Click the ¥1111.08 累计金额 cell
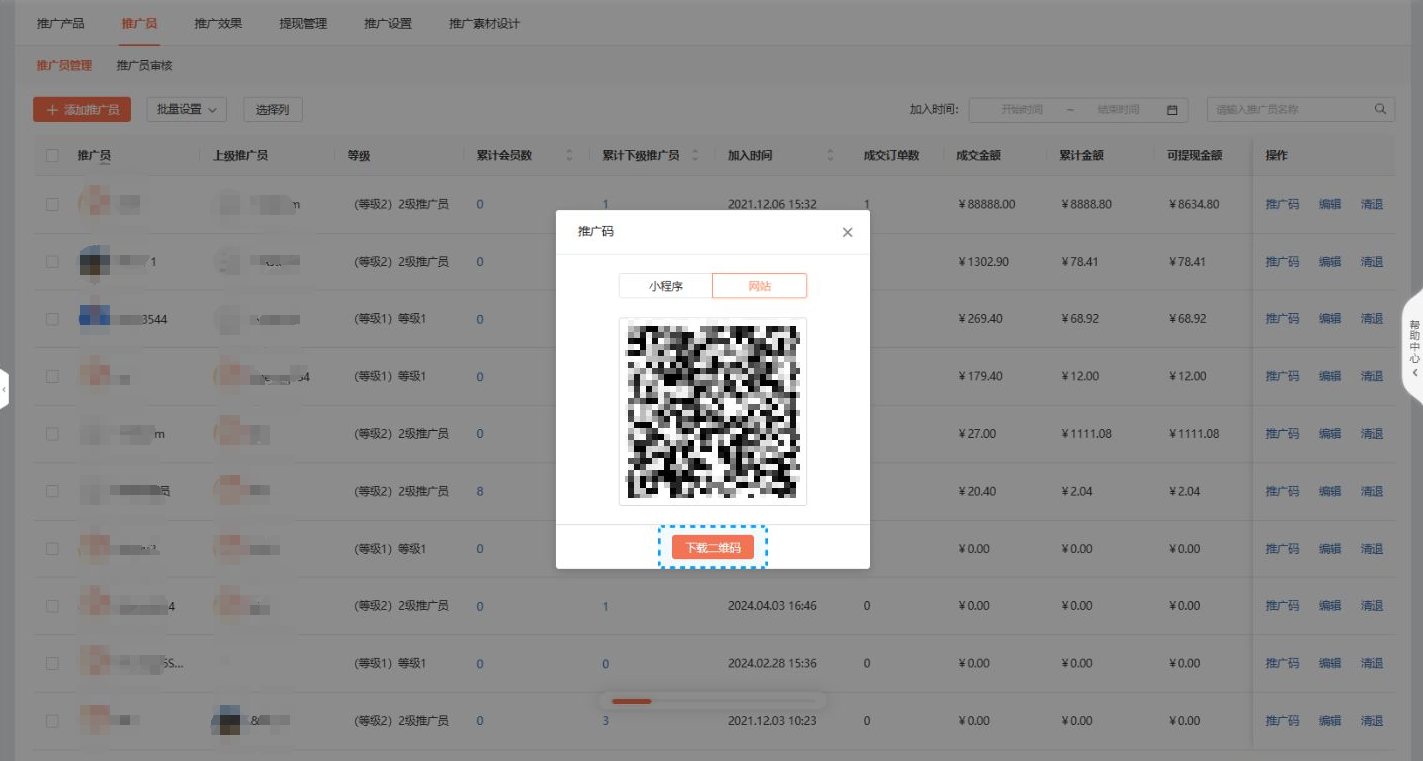 (x=1086, y=434)
